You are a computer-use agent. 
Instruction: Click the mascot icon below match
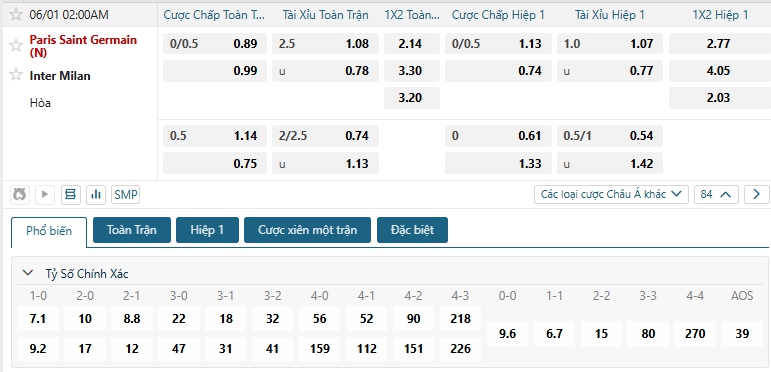(20, 195)
